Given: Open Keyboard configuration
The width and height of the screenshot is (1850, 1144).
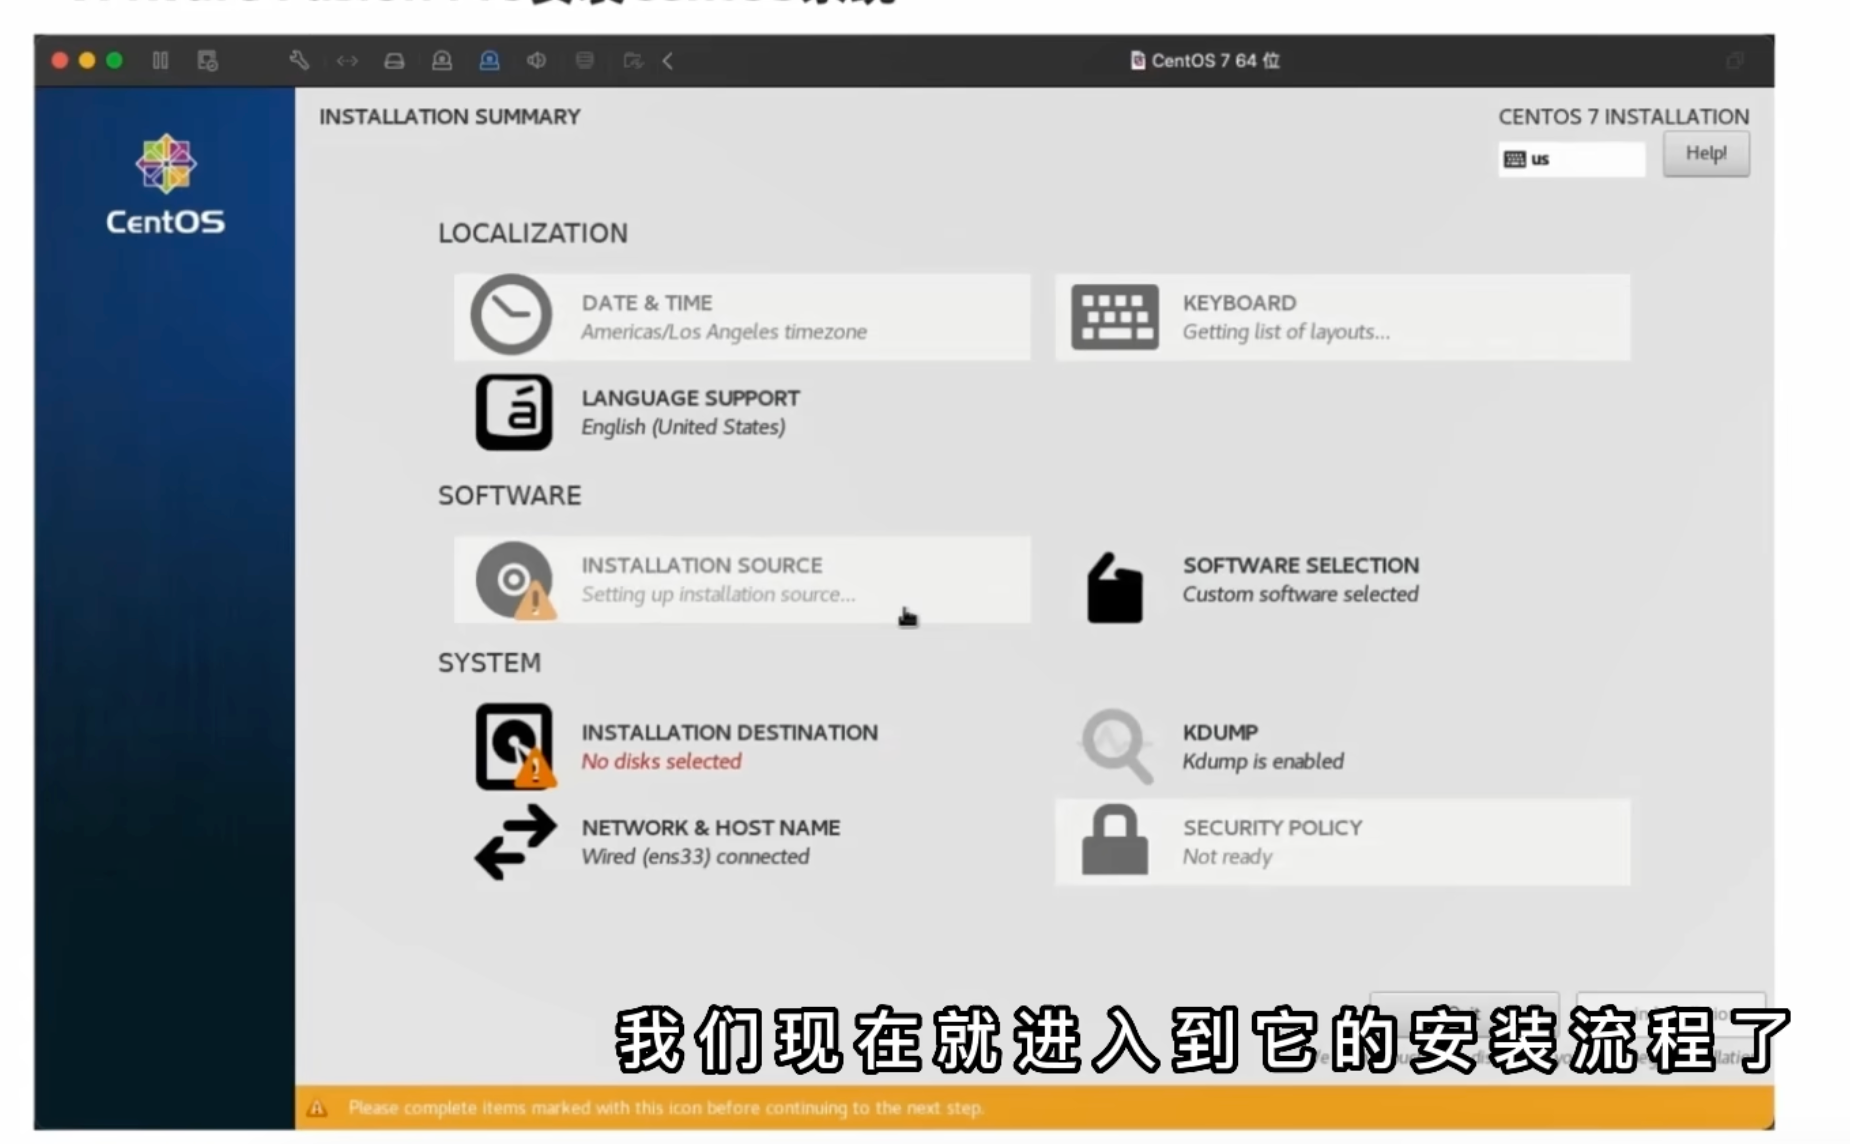Looking at the screenshot, I should pos(1342,317).
